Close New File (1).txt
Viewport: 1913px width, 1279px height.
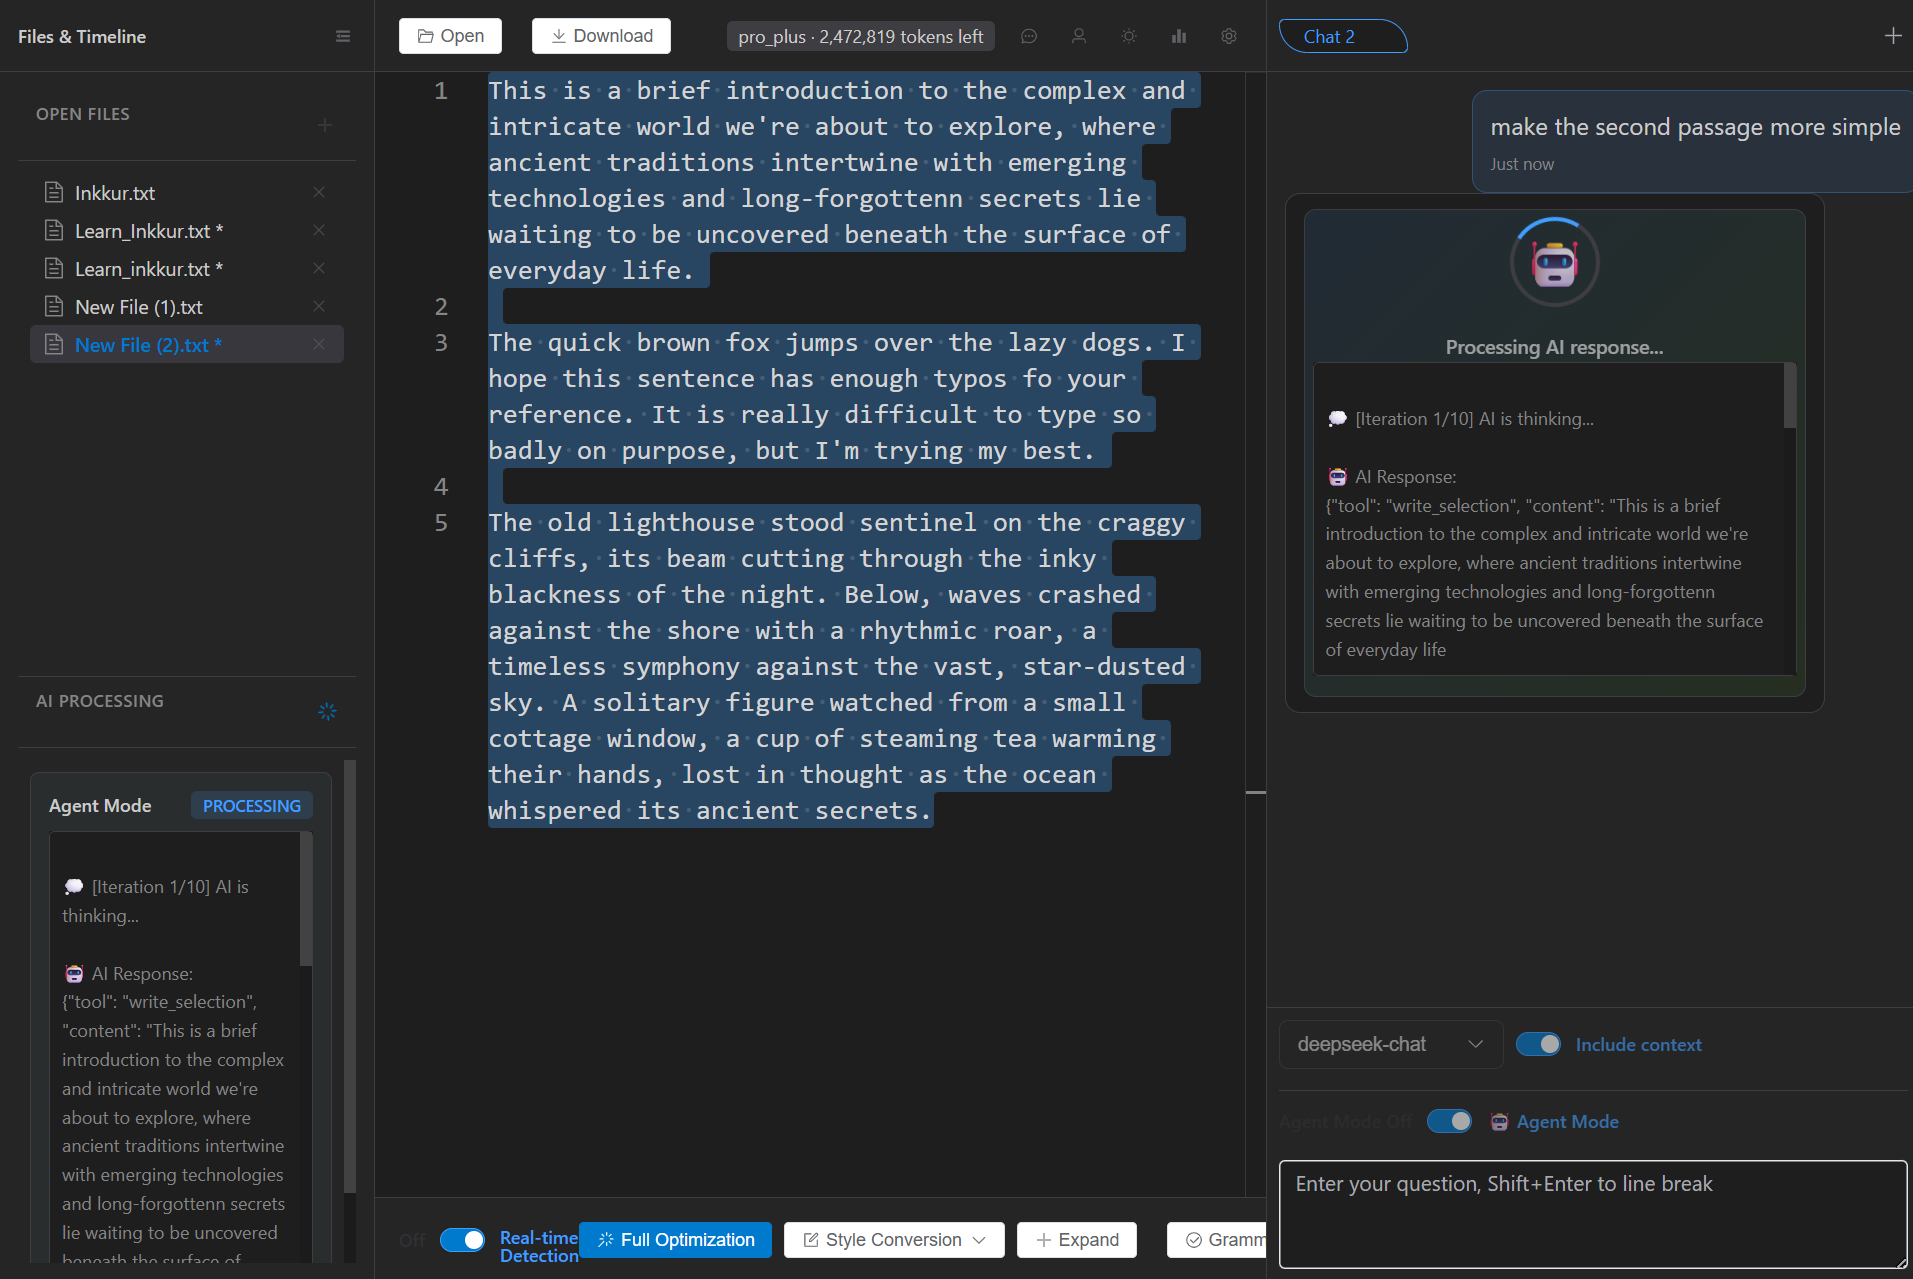click(319, 306)
